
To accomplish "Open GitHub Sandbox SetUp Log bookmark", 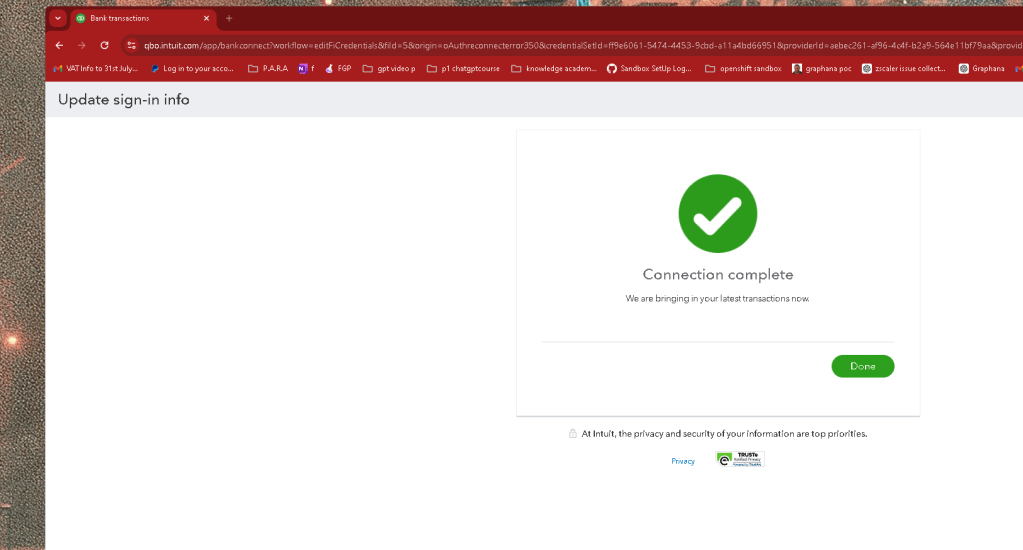I will (649, 69).
